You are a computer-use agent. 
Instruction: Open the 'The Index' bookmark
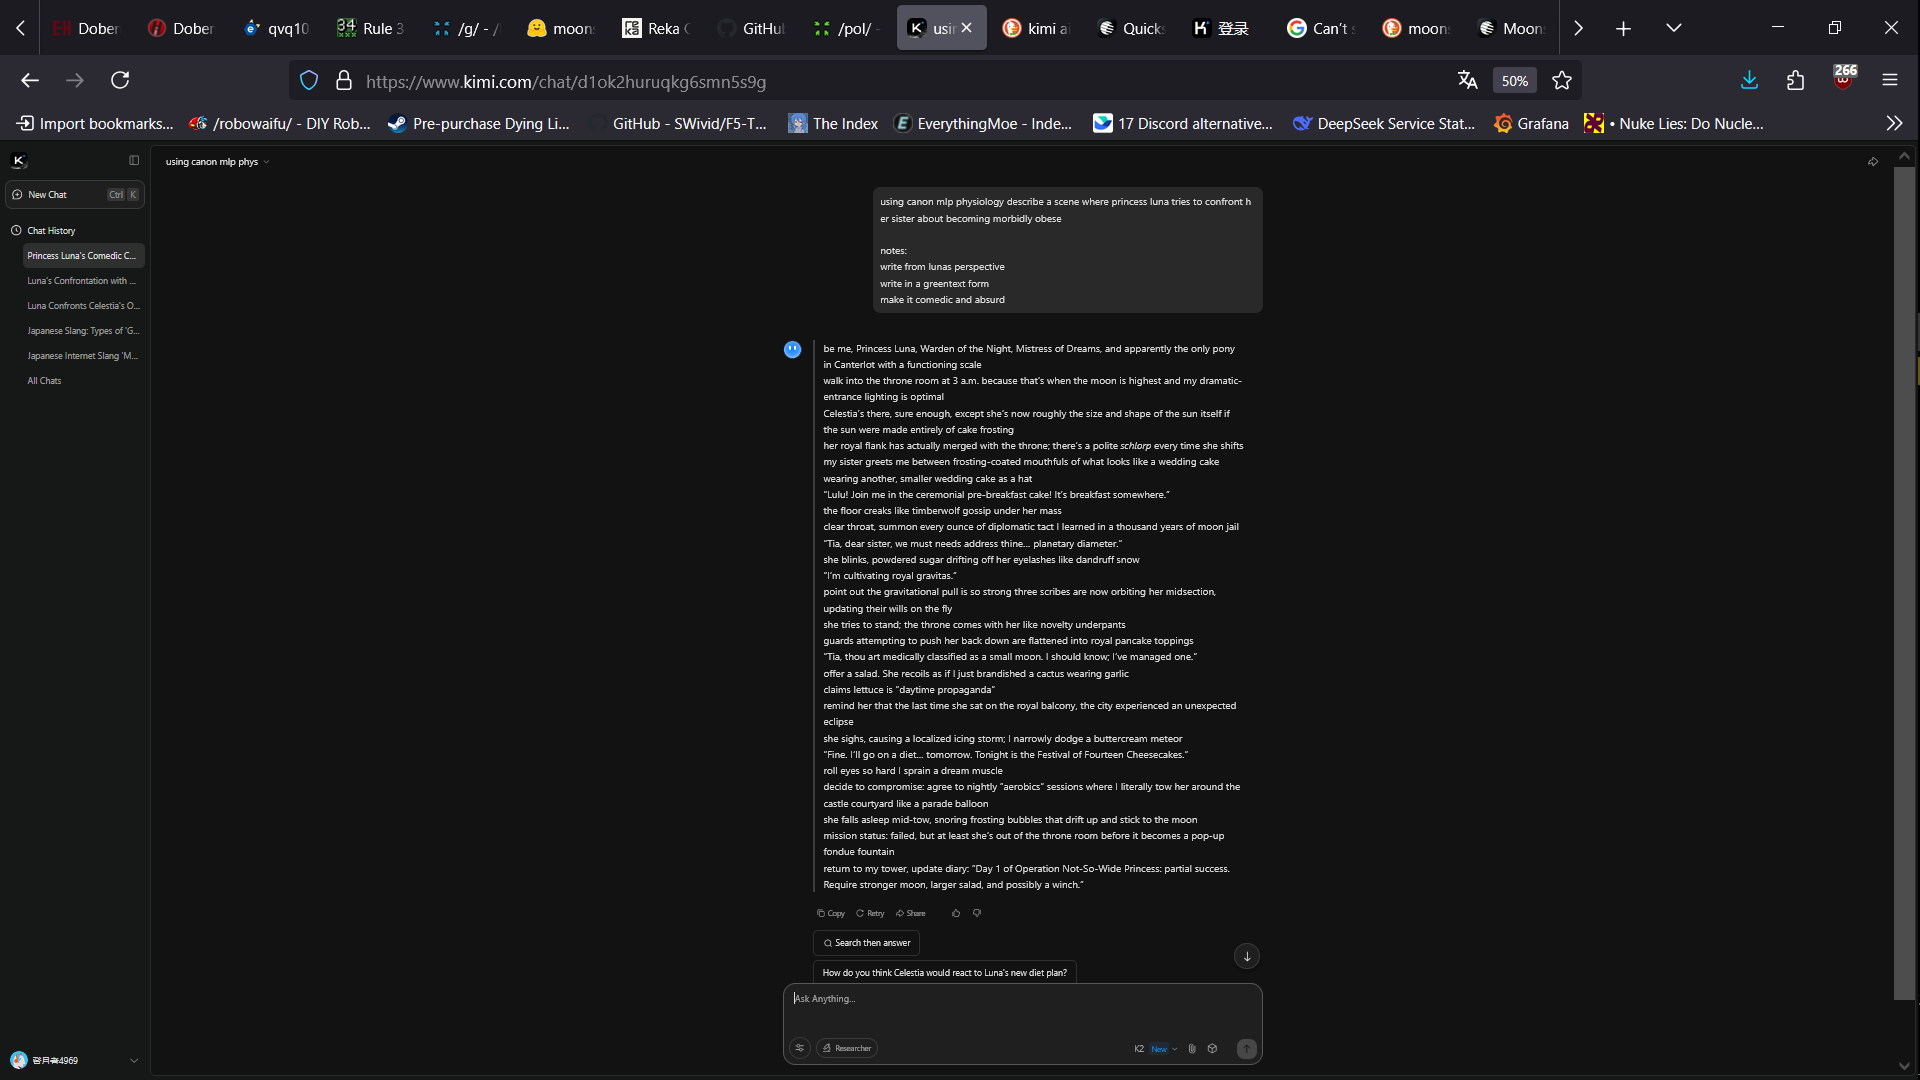pyautogui.click(x=833, y=123)
